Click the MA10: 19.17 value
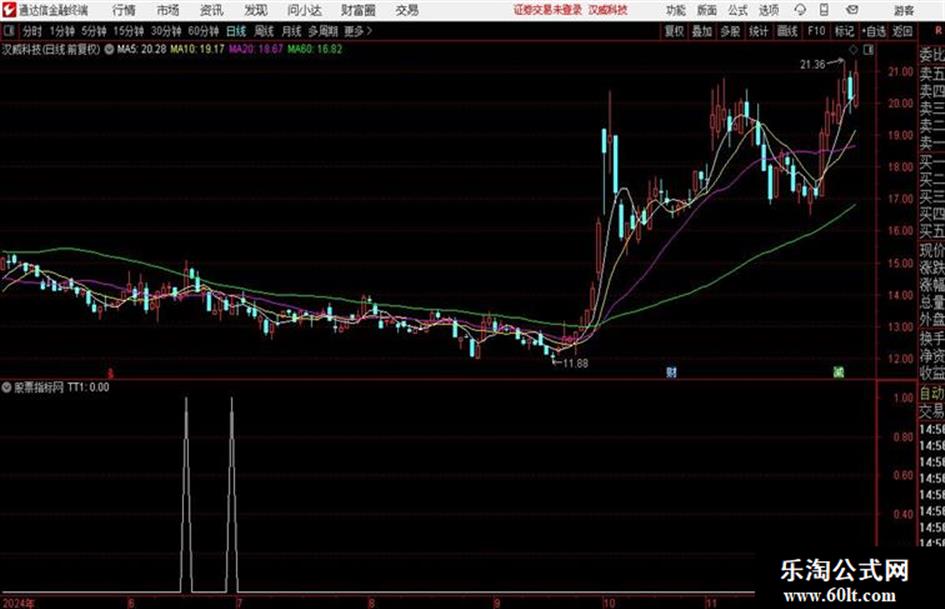This screenshot has height=609, width=945. (197, 49)
